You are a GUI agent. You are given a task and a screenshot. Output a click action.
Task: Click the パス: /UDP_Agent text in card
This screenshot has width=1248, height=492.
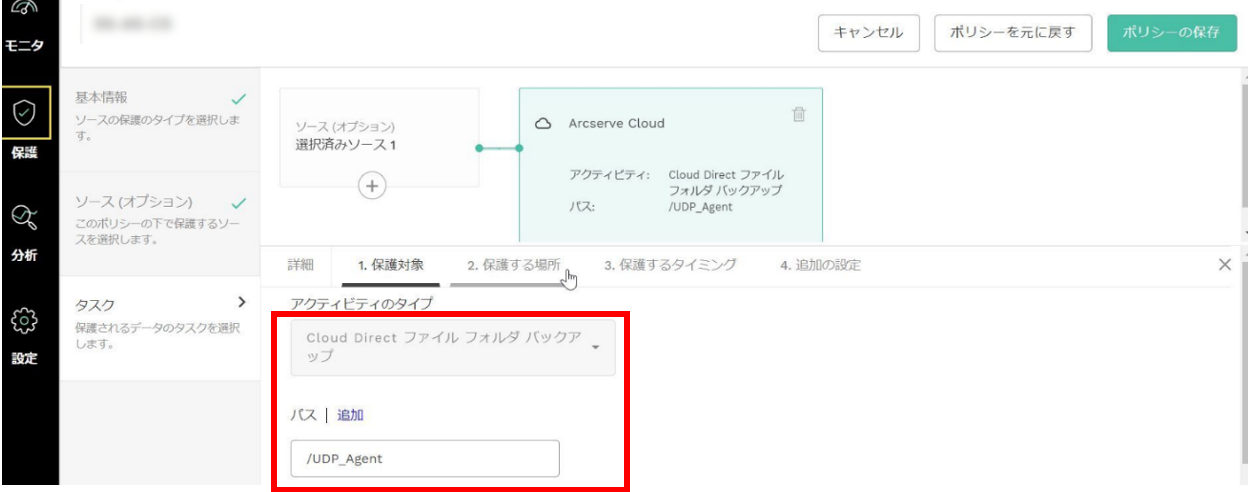point(650,207)
